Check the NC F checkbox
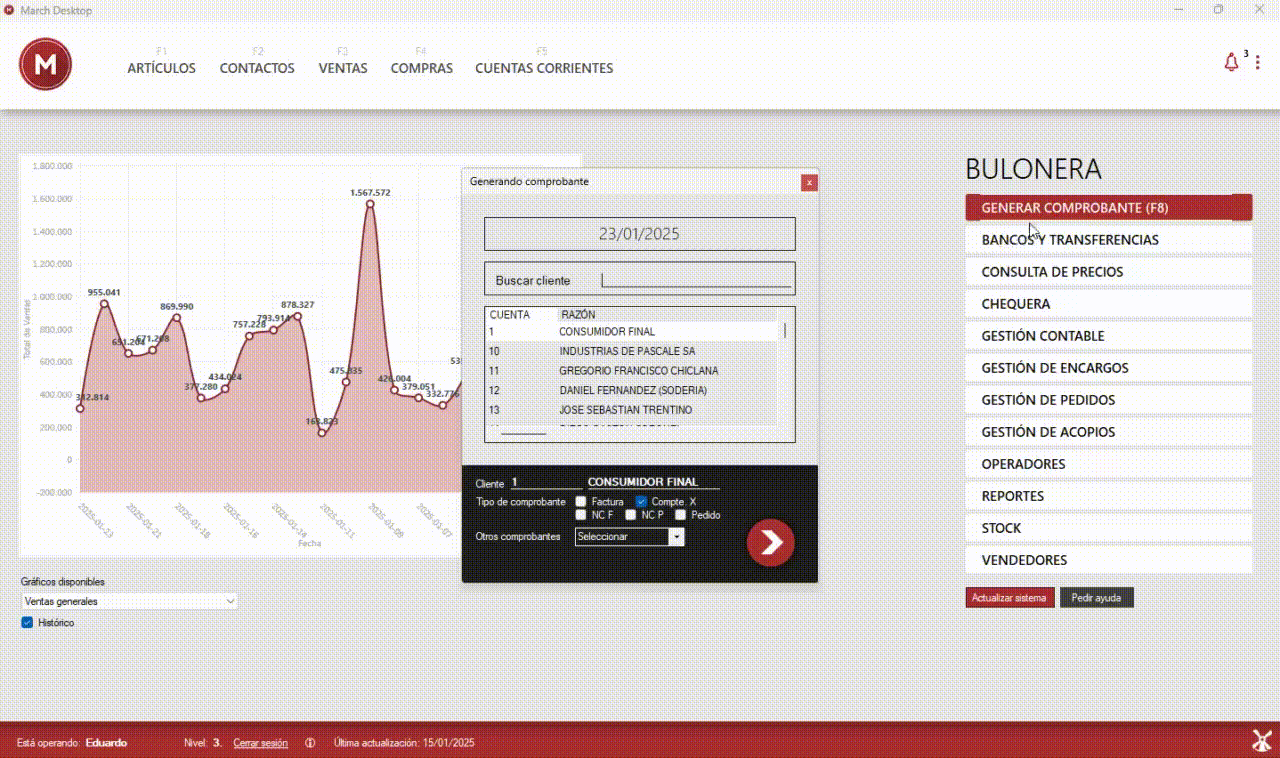 581,515
